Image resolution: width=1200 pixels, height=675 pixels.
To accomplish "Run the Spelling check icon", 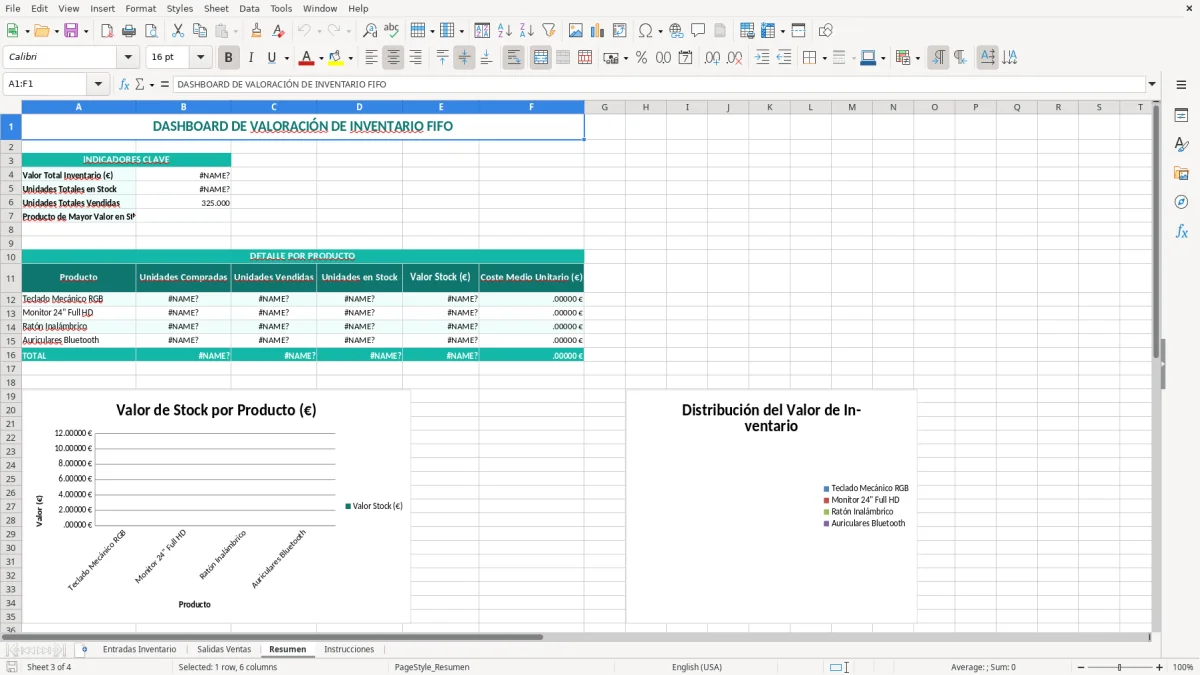I will click(392, 31).
